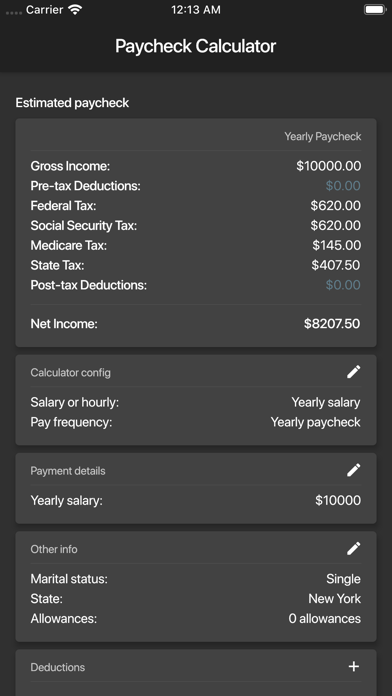Viewport: 392px width, 696px height.
Task: Open the State New York row
Action: (196, 599)
